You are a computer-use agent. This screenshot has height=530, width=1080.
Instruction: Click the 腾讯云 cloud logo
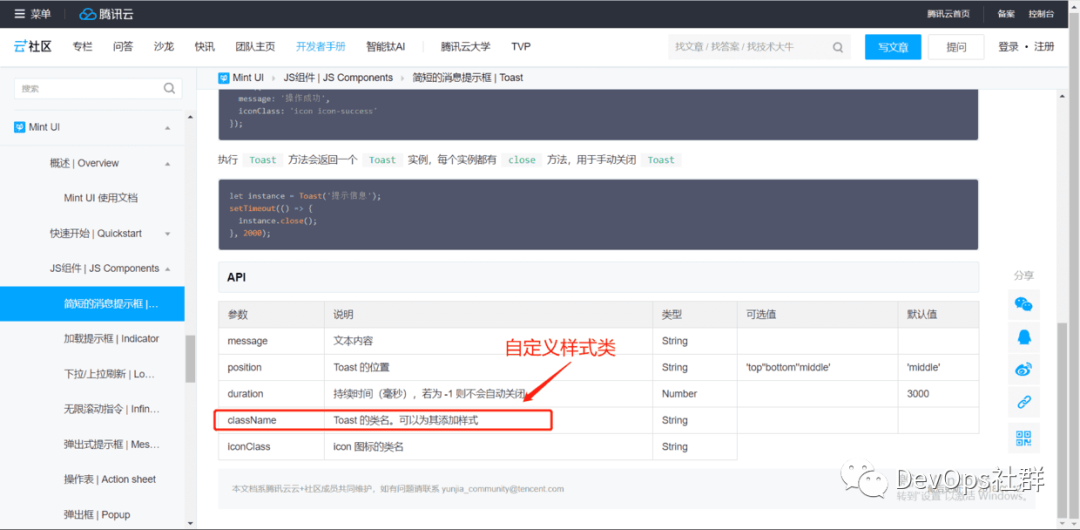(x=107, y=14)
